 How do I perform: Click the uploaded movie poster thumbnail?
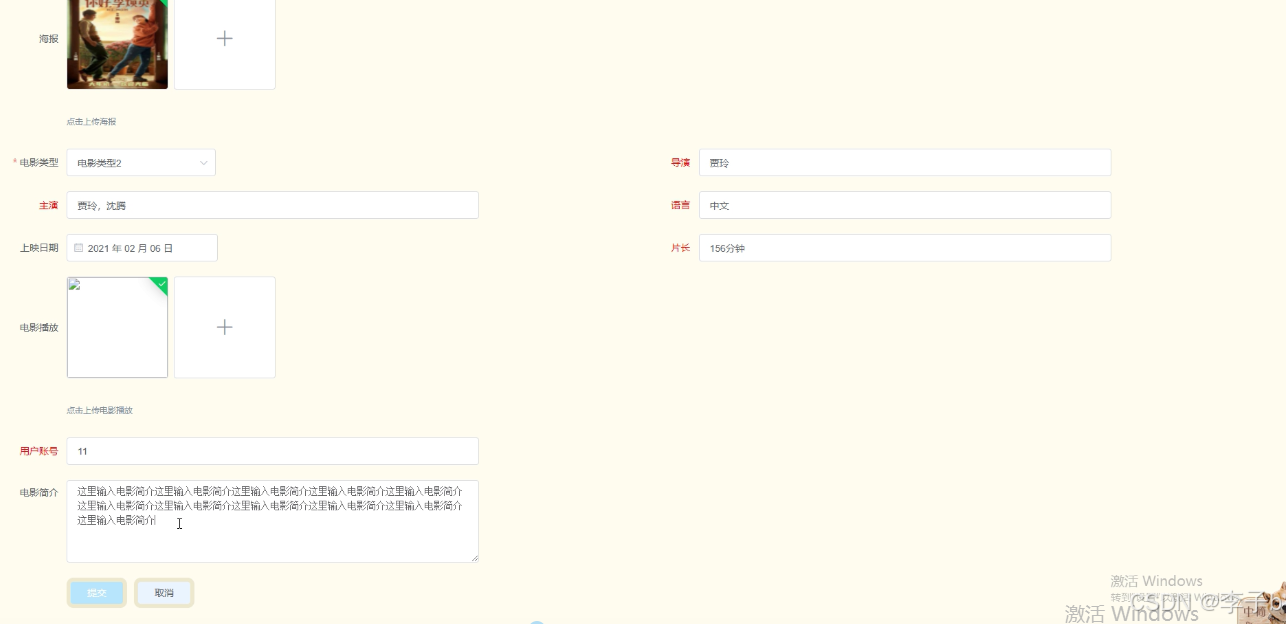click(117, 44)
